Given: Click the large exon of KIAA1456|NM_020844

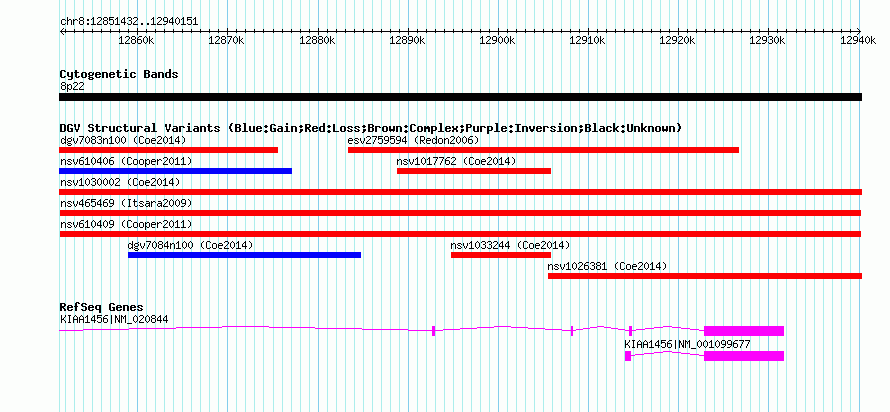Looking at the screenshot, I should pos(744,331).
